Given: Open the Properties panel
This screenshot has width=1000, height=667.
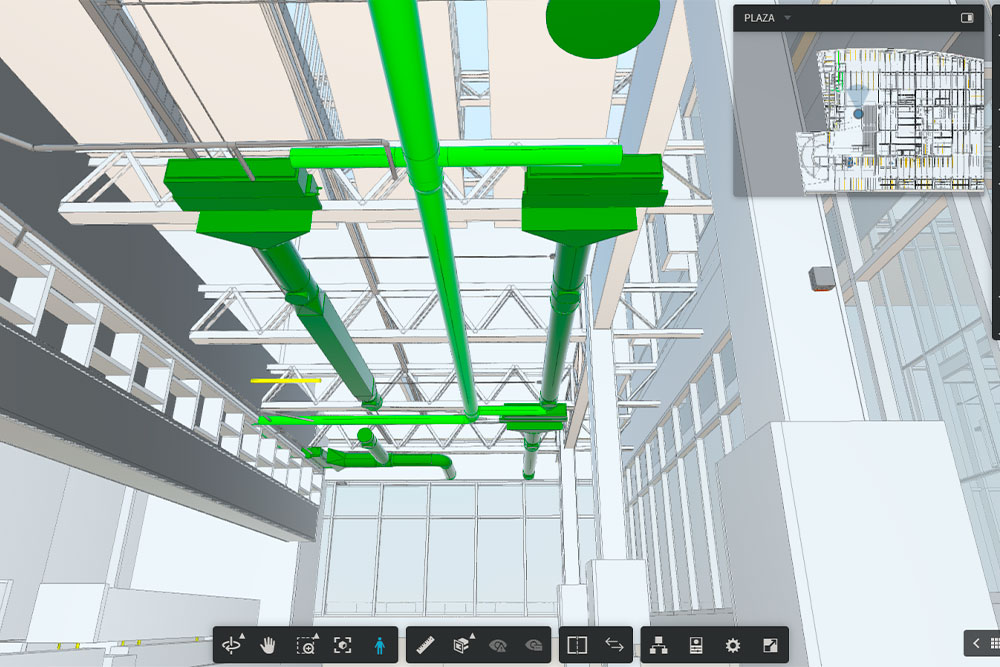Looking at the screenshot, I should [697, 645].
